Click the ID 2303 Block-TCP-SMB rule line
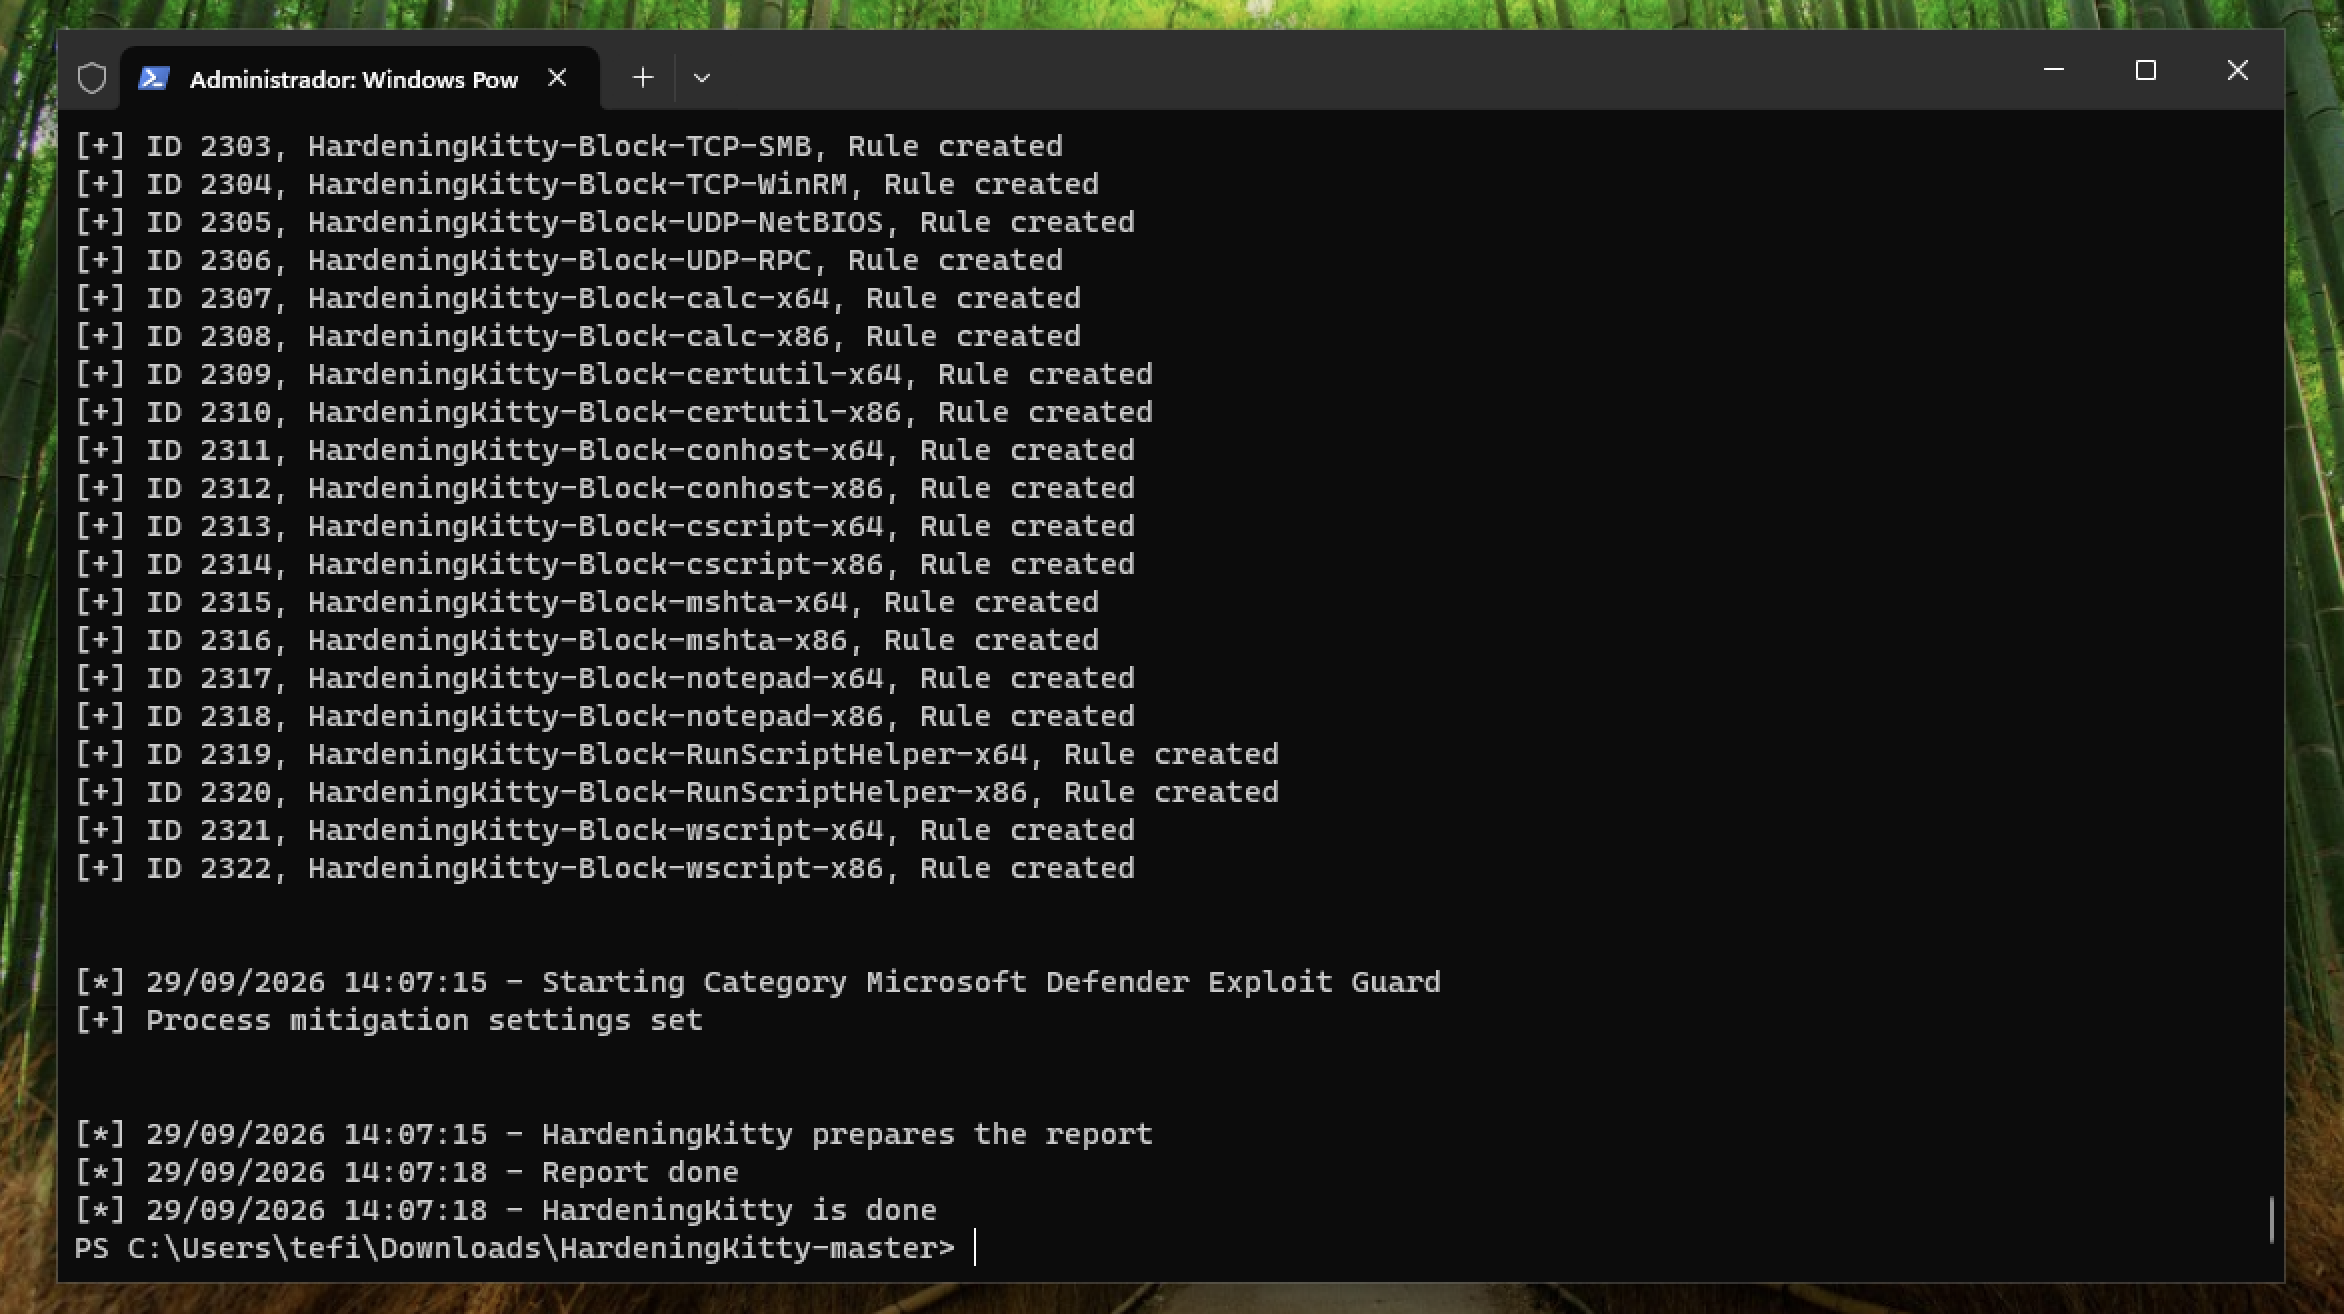 tap(569, 146)
